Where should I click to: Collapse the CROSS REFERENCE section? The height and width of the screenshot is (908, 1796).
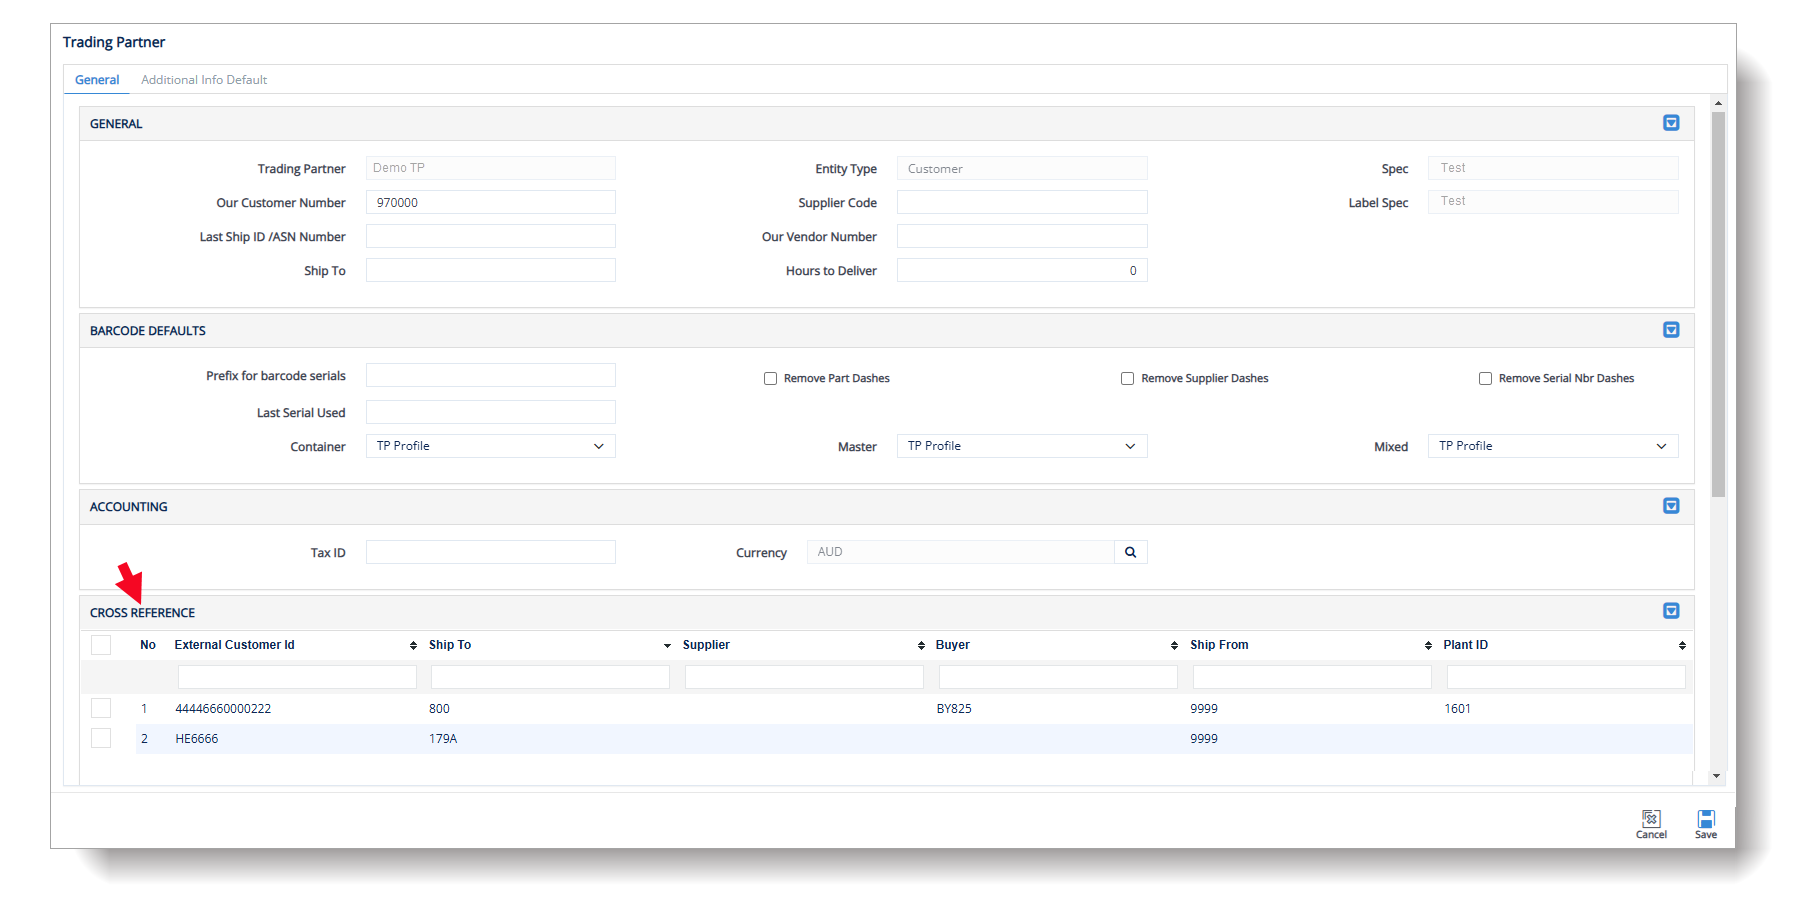(x=1670, y=611)
